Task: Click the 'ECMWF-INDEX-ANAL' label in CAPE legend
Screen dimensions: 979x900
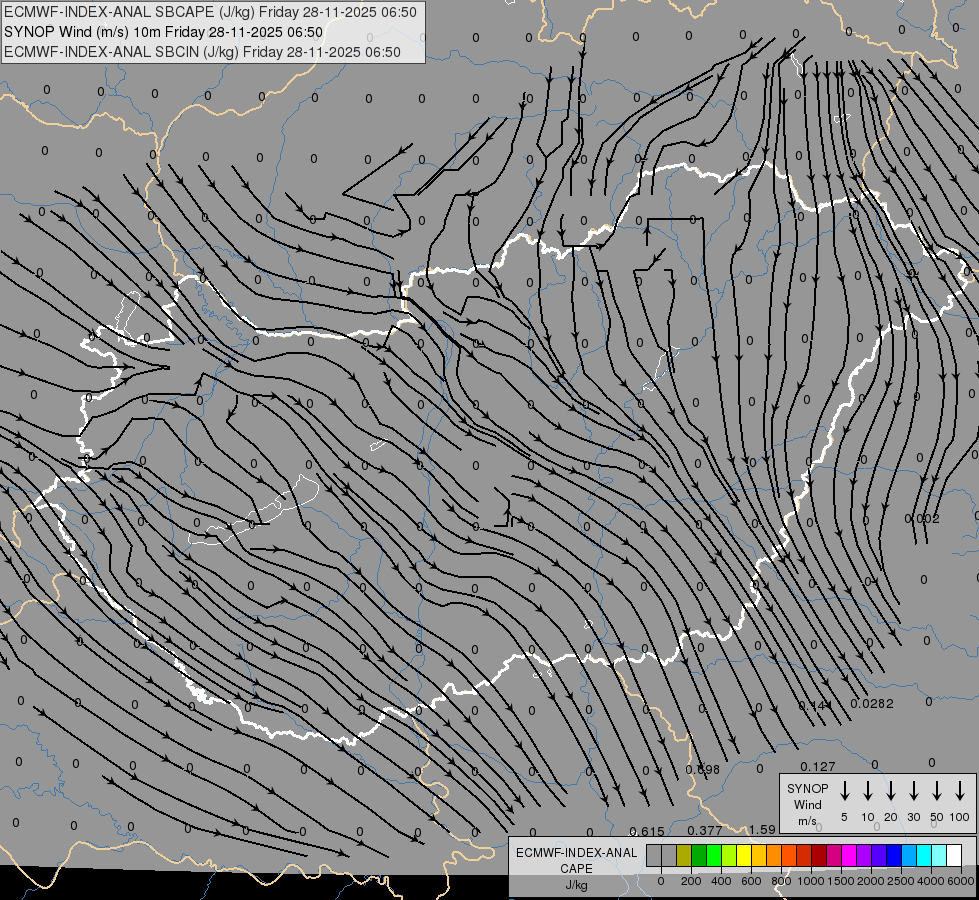Action: [x=576, y=853]
